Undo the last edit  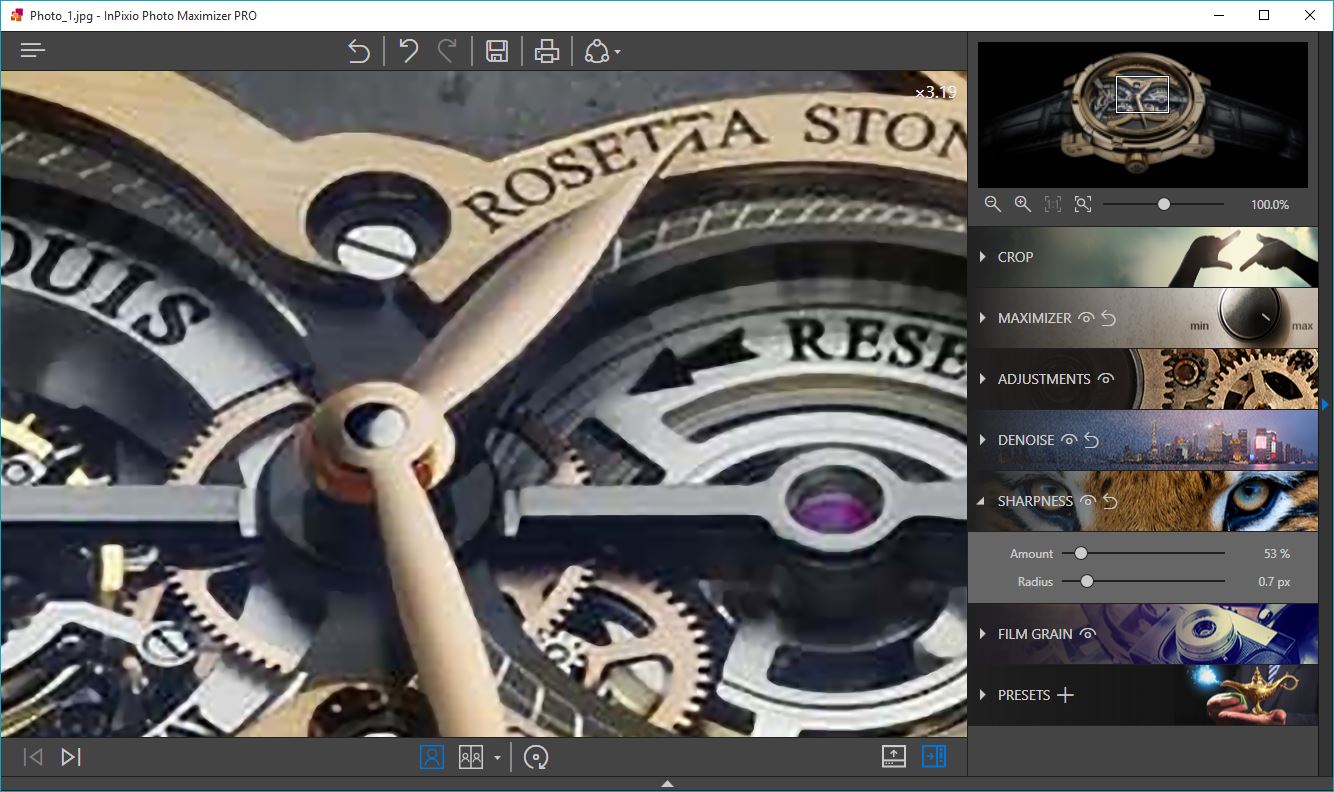pyautogui.click(x=408, y=51)
